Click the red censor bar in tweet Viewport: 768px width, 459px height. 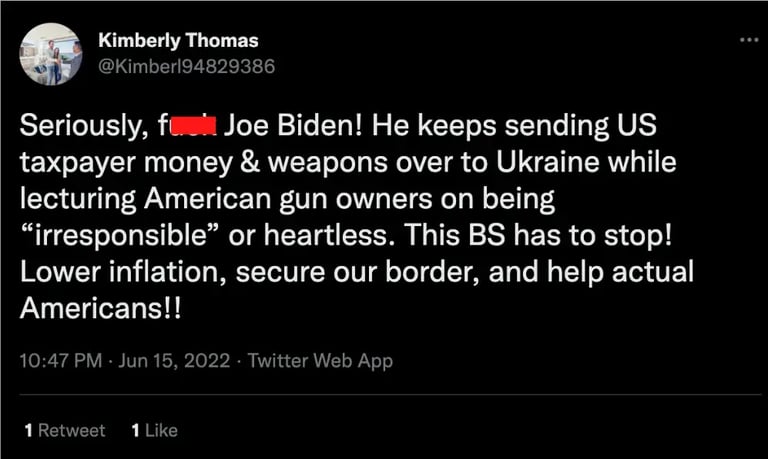tap(196, 128)
